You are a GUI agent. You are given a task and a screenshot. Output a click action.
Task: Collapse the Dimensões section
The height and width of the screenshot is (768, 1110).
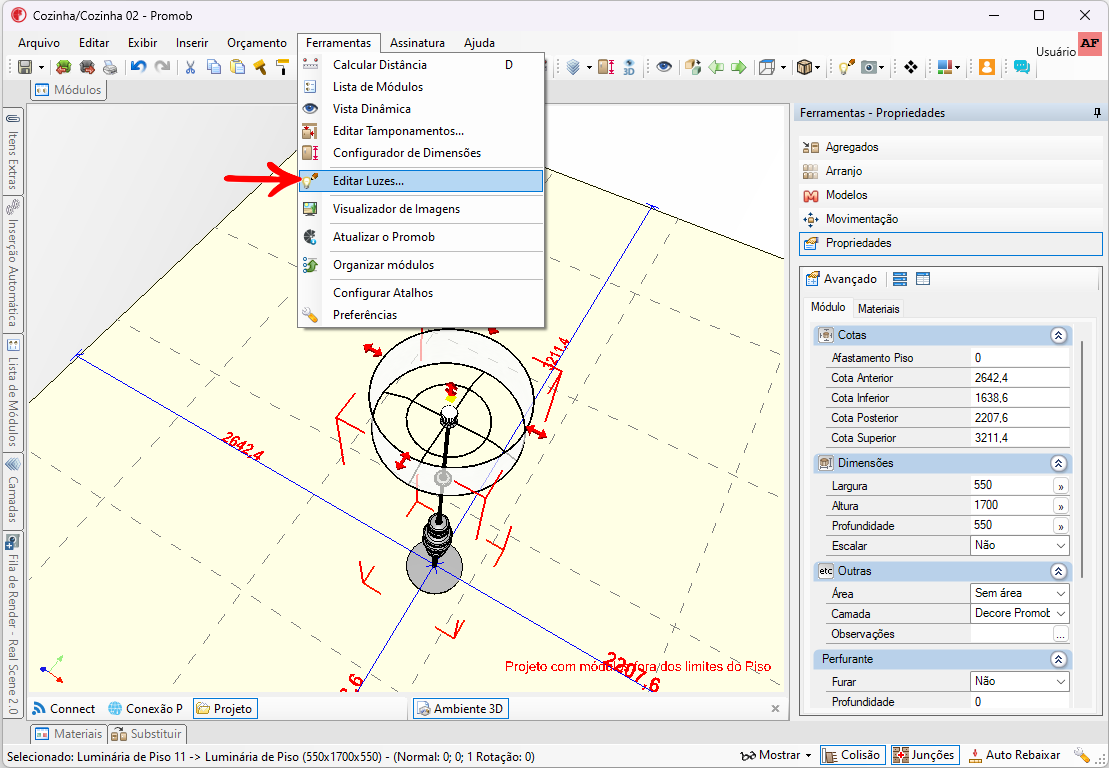(x=1058, y=464)
